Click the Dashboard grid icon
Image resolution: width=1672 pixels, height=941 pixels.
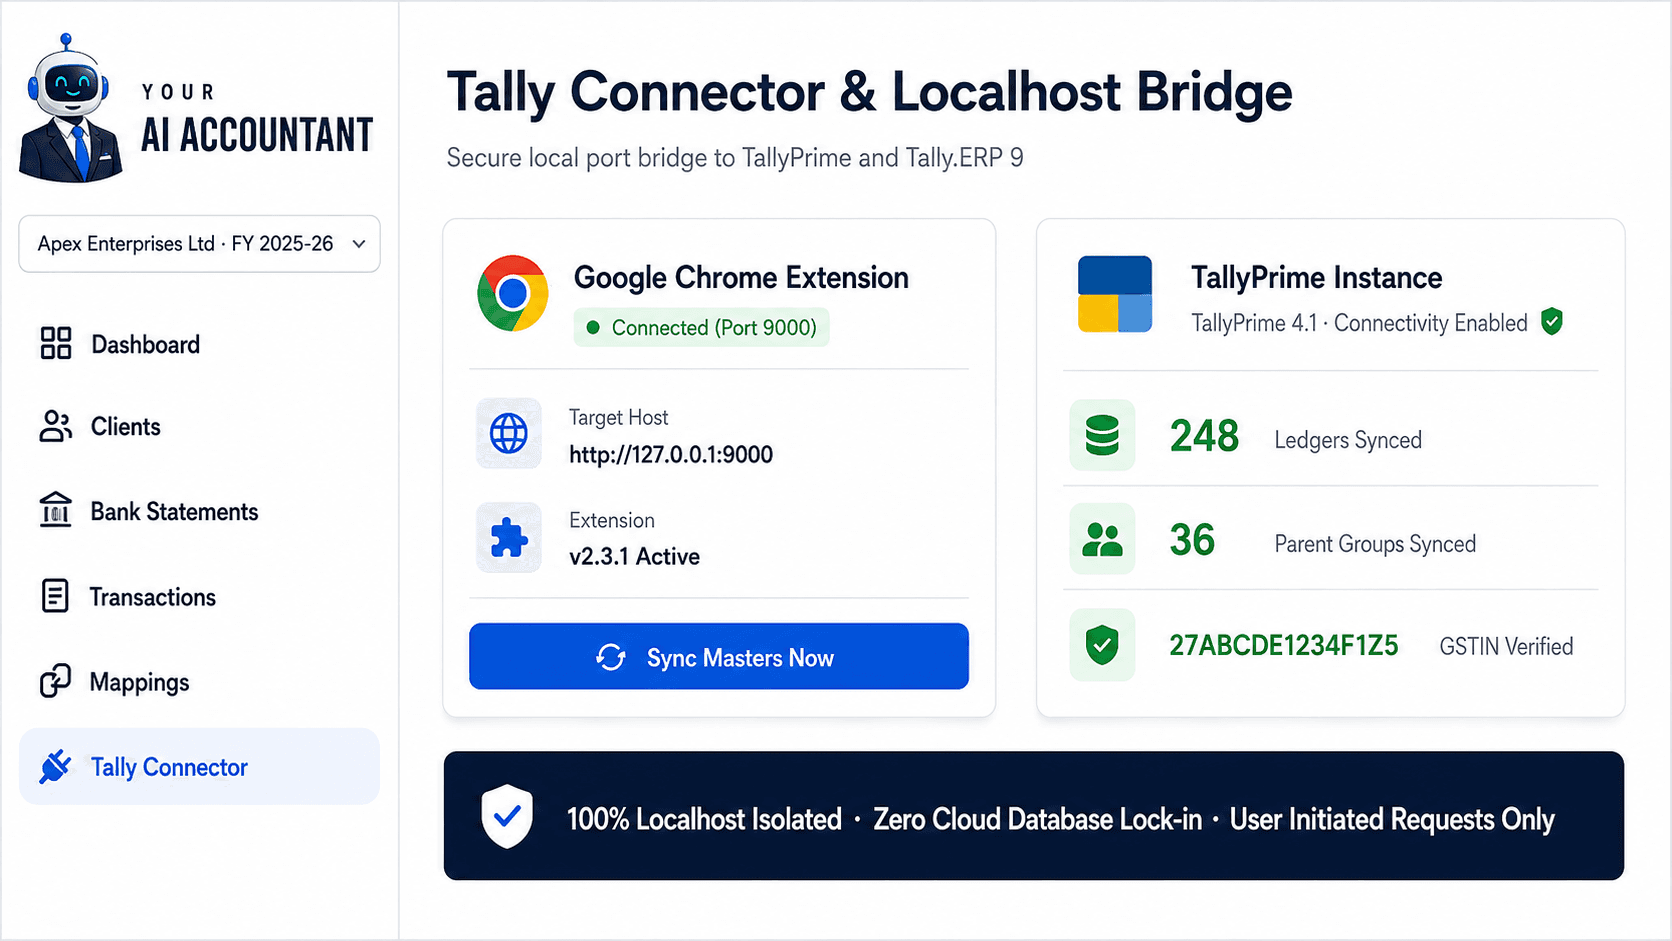pyautogui.click(x=56, y=343)
